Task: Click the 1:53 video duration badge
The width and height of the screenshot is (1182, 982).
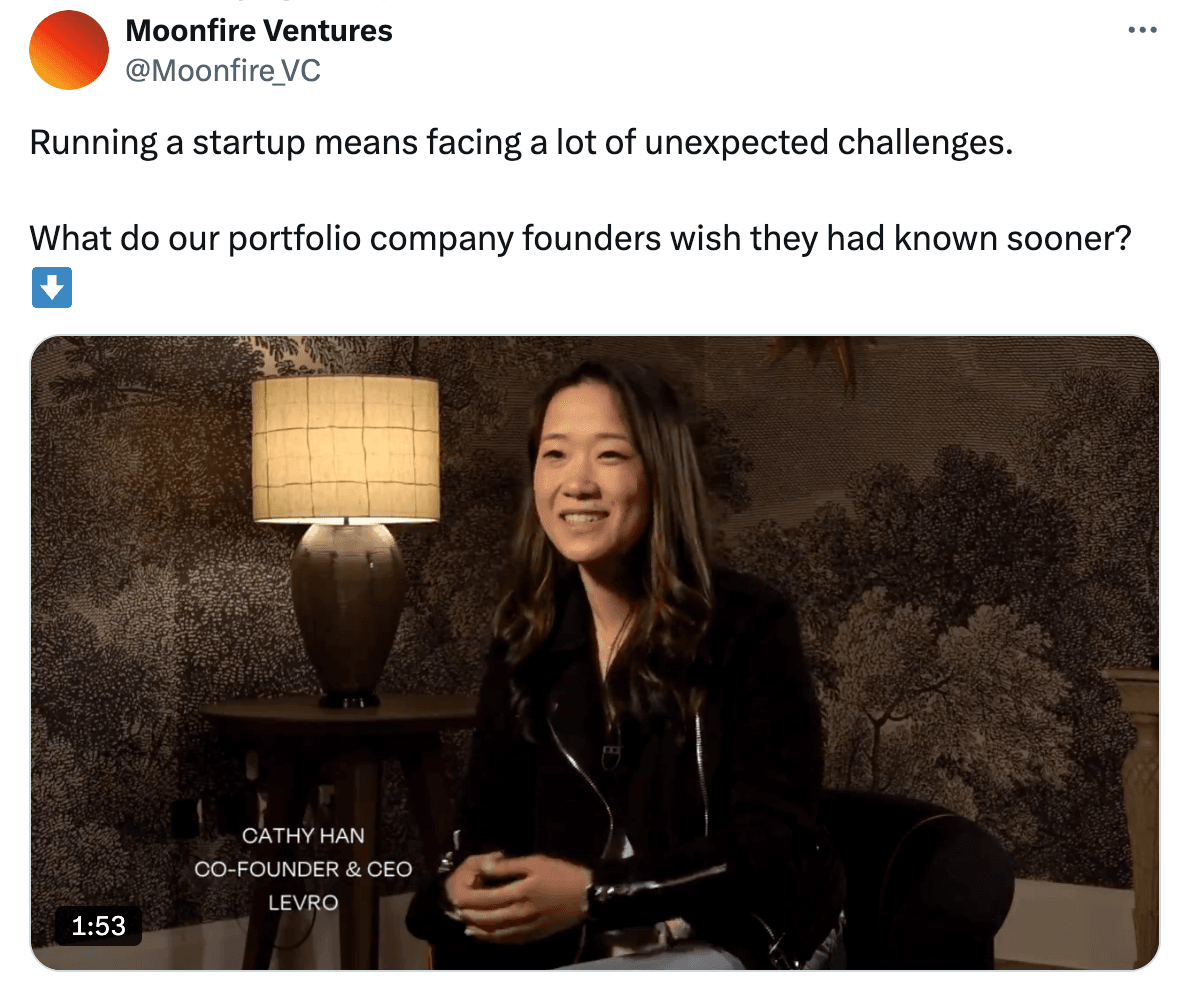Action: 98,925
